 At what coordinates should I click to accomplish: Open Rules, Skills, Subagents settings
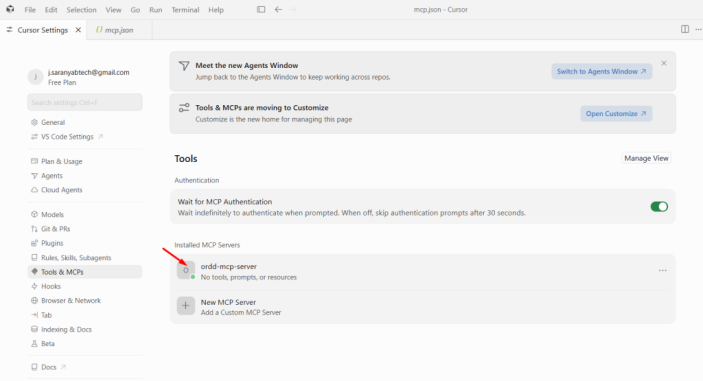click(76, 258)
